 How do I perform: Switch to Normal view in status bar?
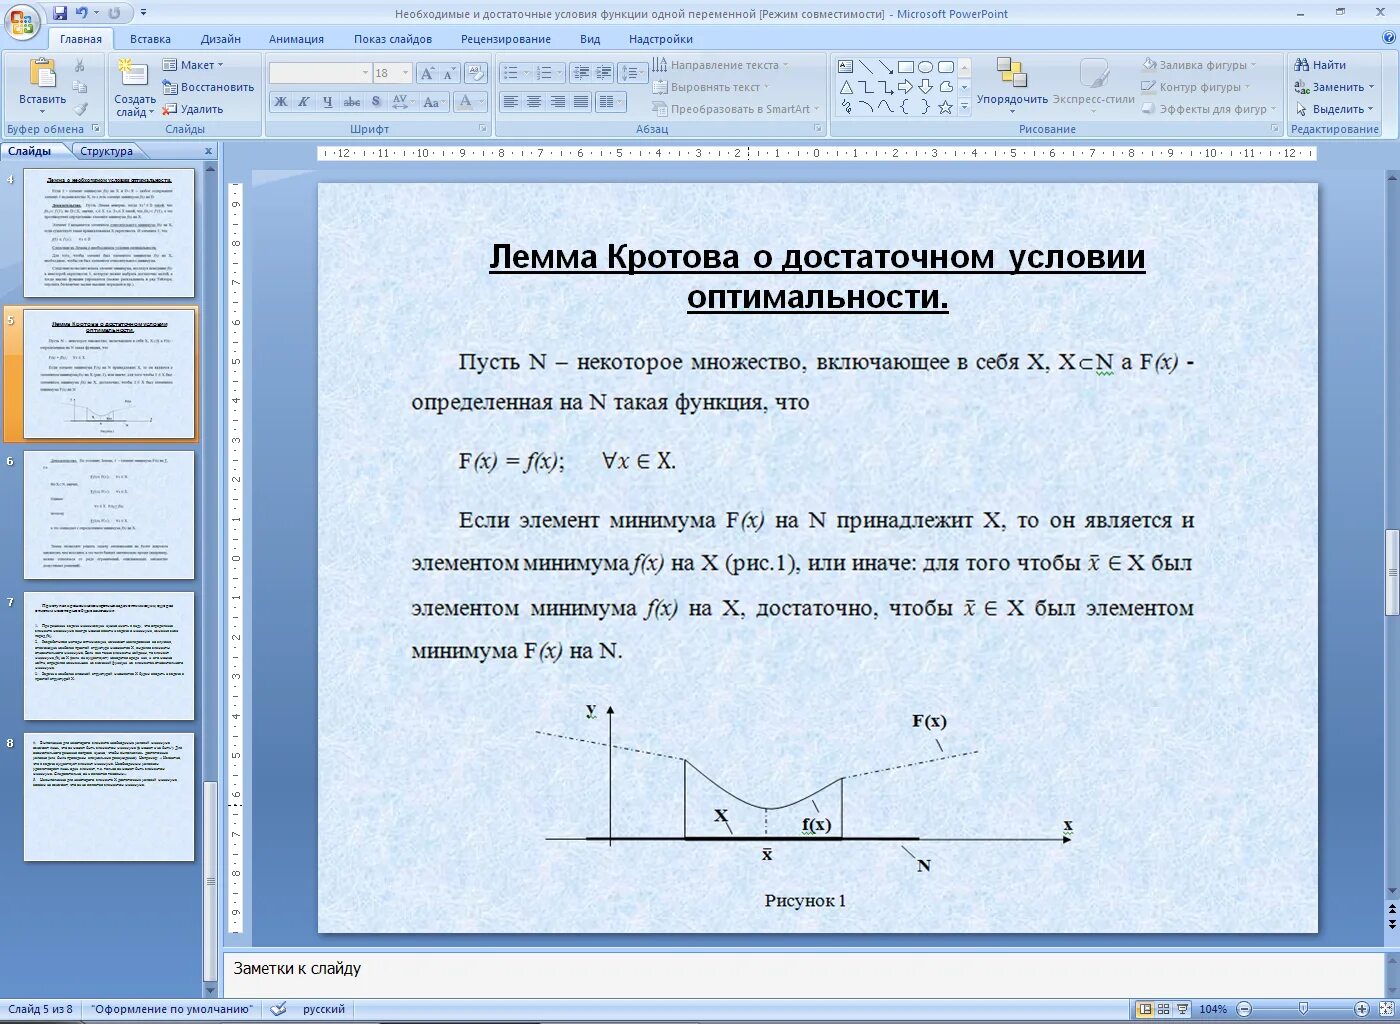click(1146, 1009)
